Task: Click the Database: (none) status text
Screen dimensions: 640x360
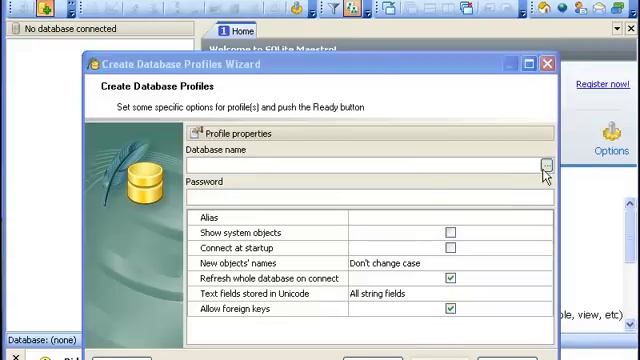Action: click(x=42, y=340)
